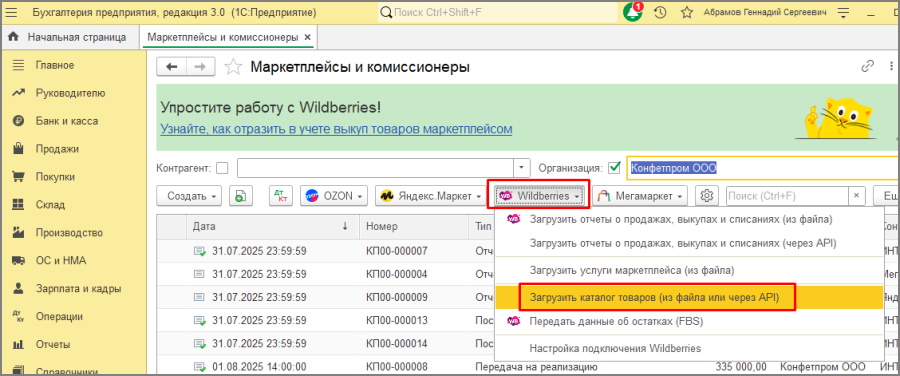Screen dimensions: 900x376
Task: Open Настройка подключения Wildberries
Action: point(615,348)
